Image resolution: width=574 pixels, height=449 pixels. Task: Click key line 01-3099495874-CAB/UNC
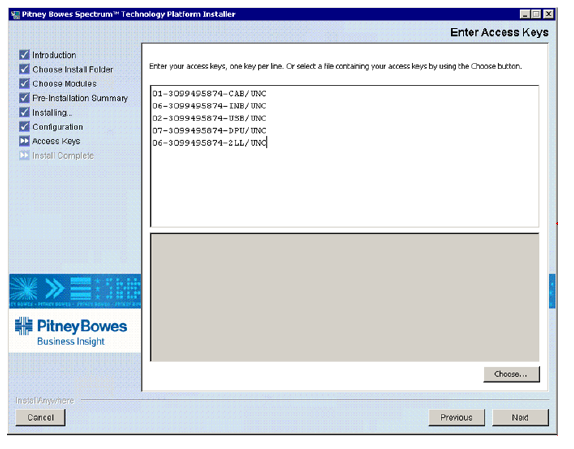tap(209, 94)
